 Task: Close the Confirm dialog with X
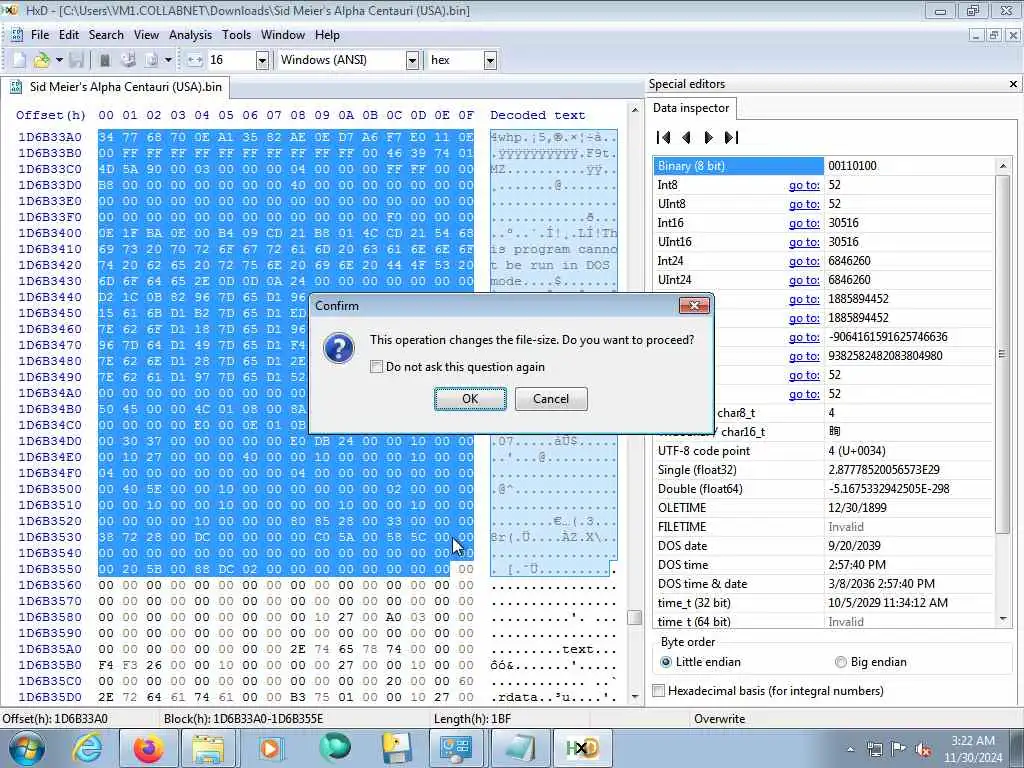click(694, 305)
